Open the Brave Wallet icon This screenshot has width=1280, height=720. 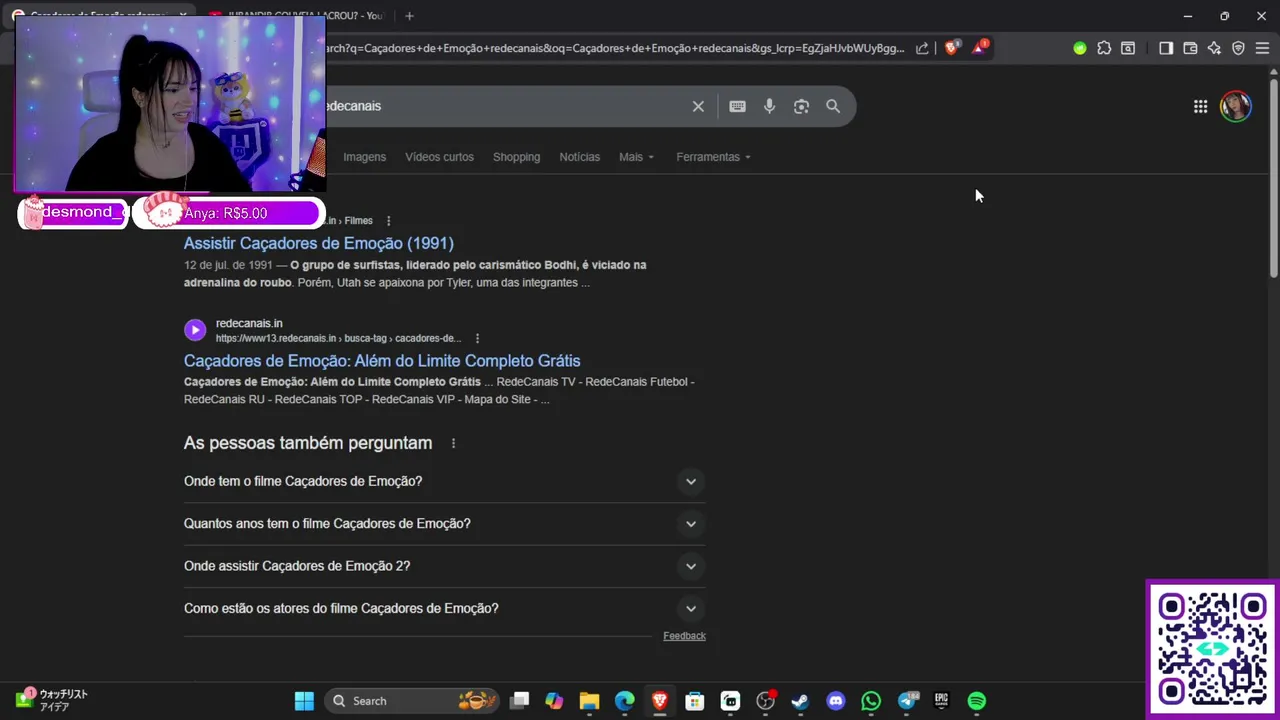[x=1190, y=48]
